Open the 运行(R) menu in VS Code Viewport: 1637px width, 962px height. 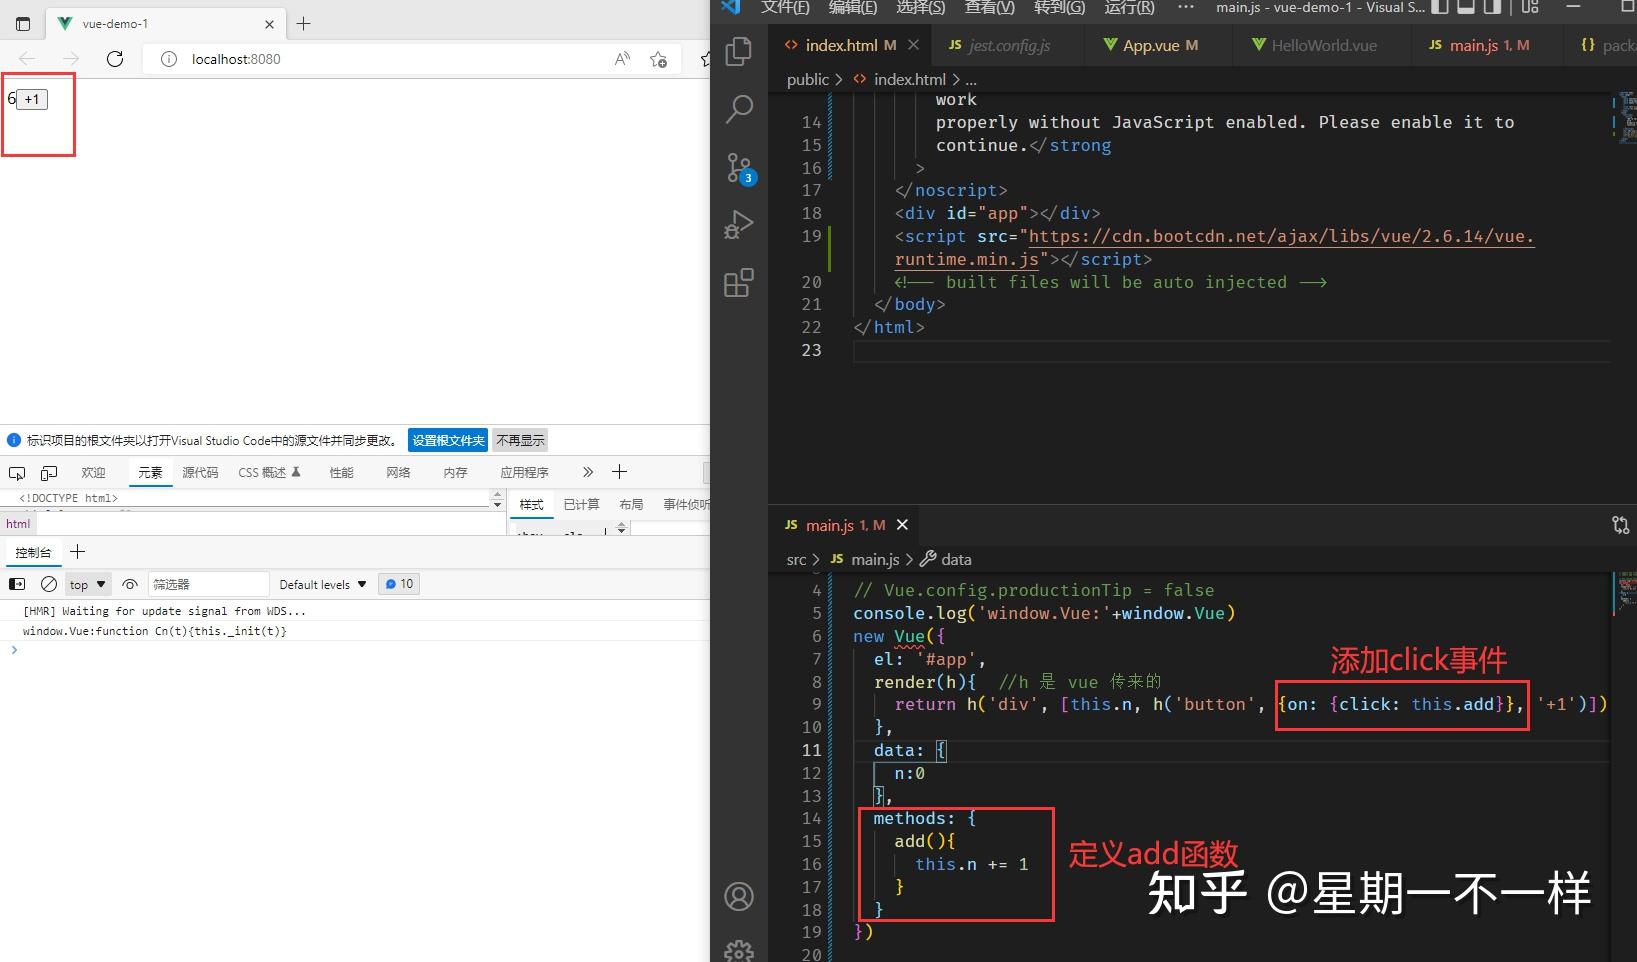tap(1129, 7)
